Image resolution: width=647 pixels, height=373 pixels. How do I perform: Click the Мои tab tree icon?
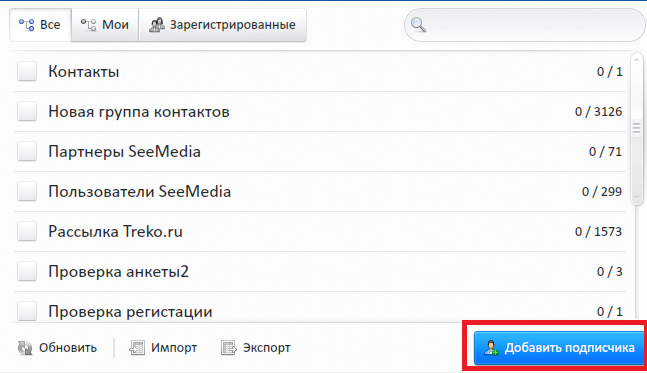(88, 25)
